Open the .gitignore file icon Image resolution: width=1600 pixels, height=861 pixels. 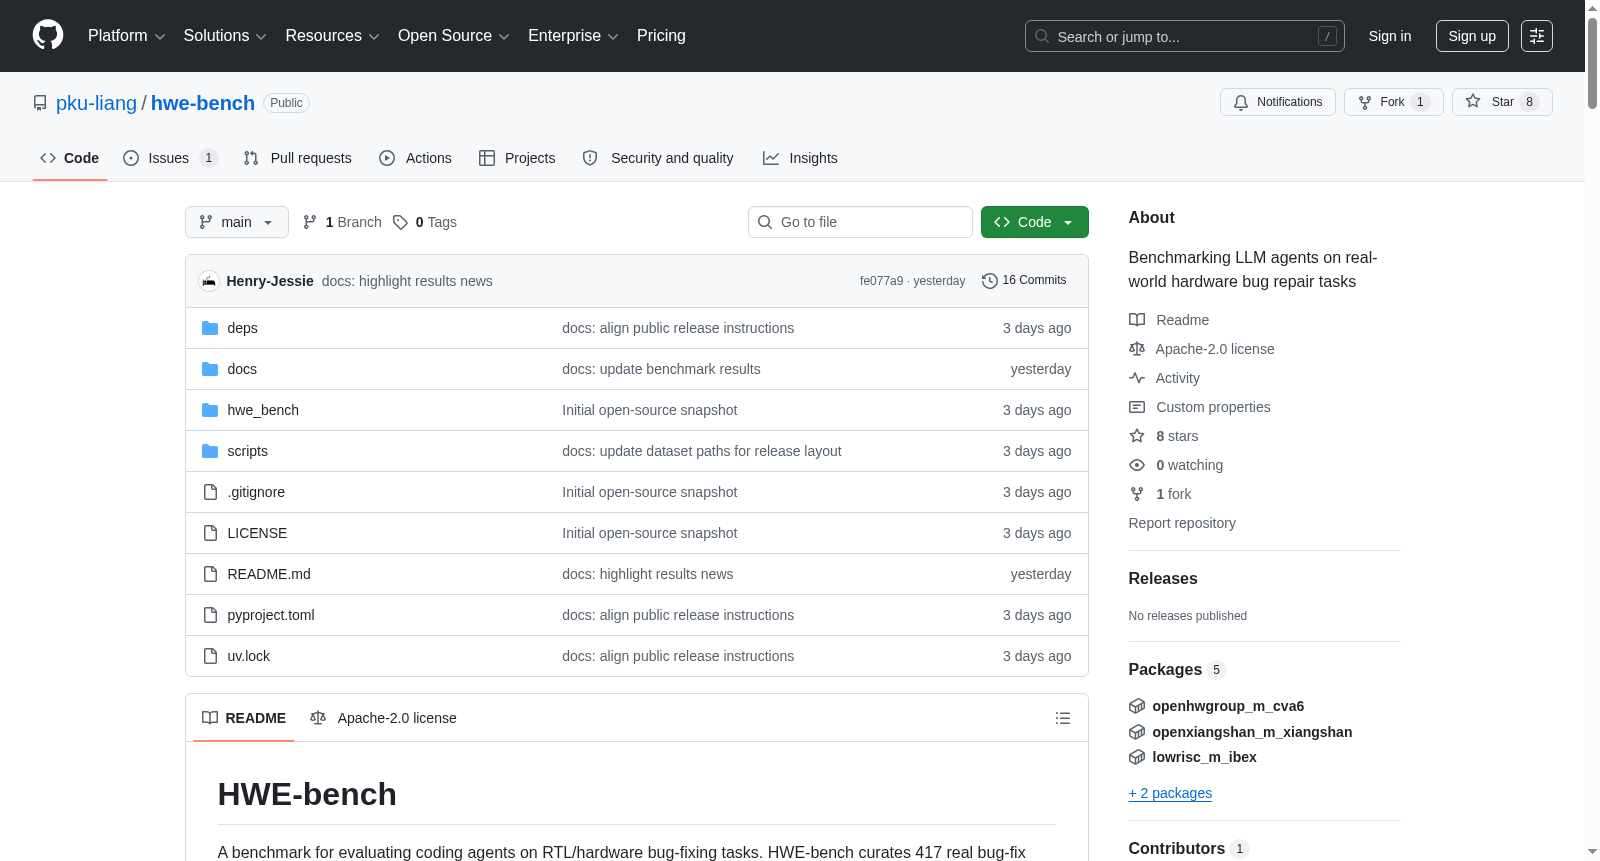(x=210, y=492)
